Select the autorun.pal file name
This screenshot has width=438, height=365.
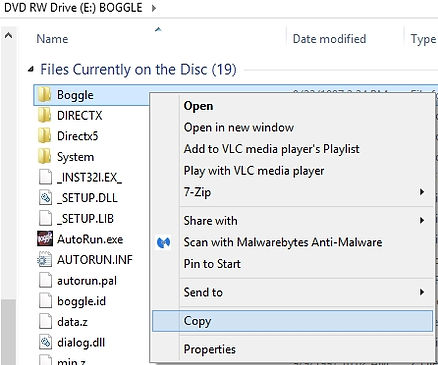click(87, 281)
